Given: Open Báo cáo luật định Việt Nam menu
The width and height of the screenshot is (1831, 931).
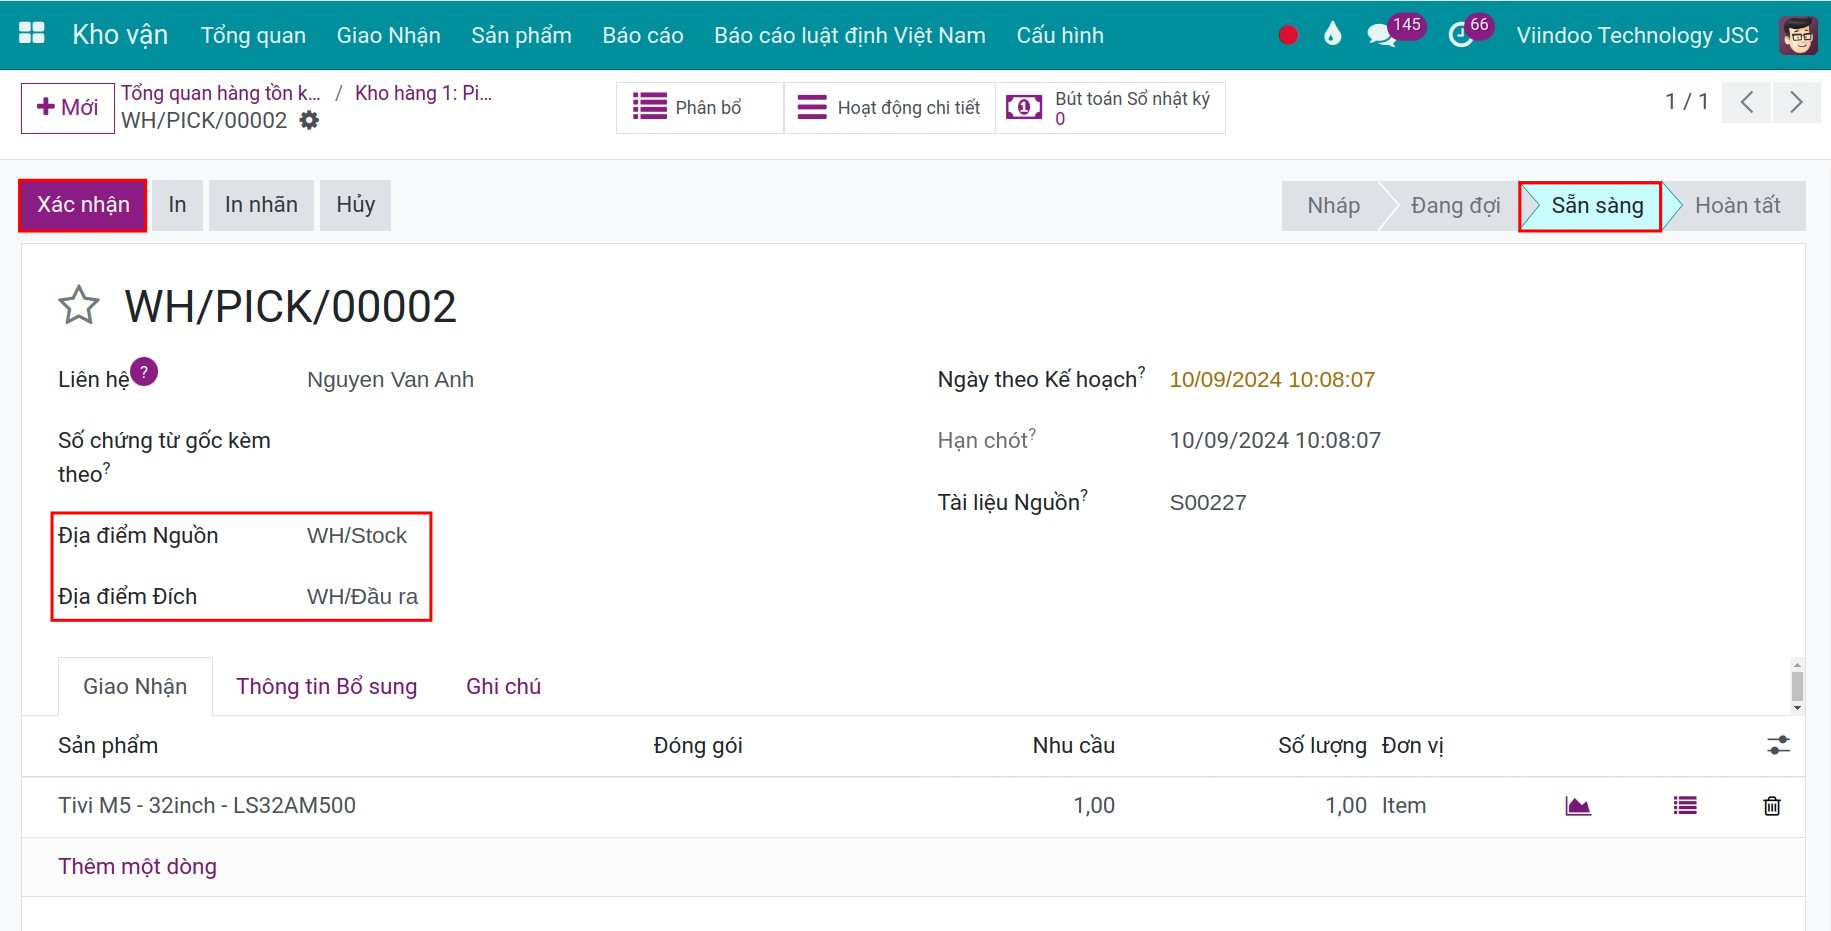Looking at the screenshot, I should 850,35.
